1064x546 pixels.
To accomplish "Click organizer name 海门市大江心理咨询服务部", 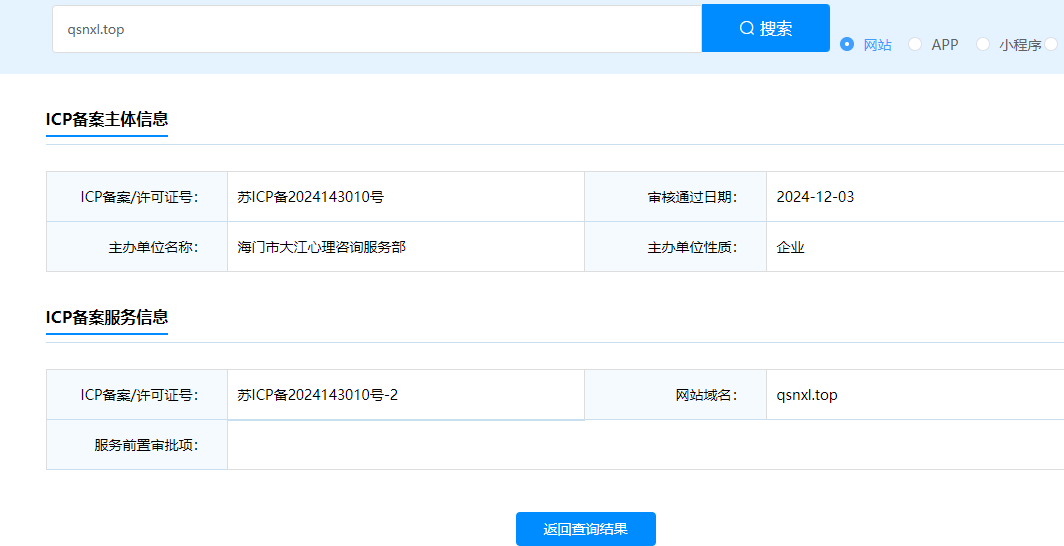I will pos(322,247).
